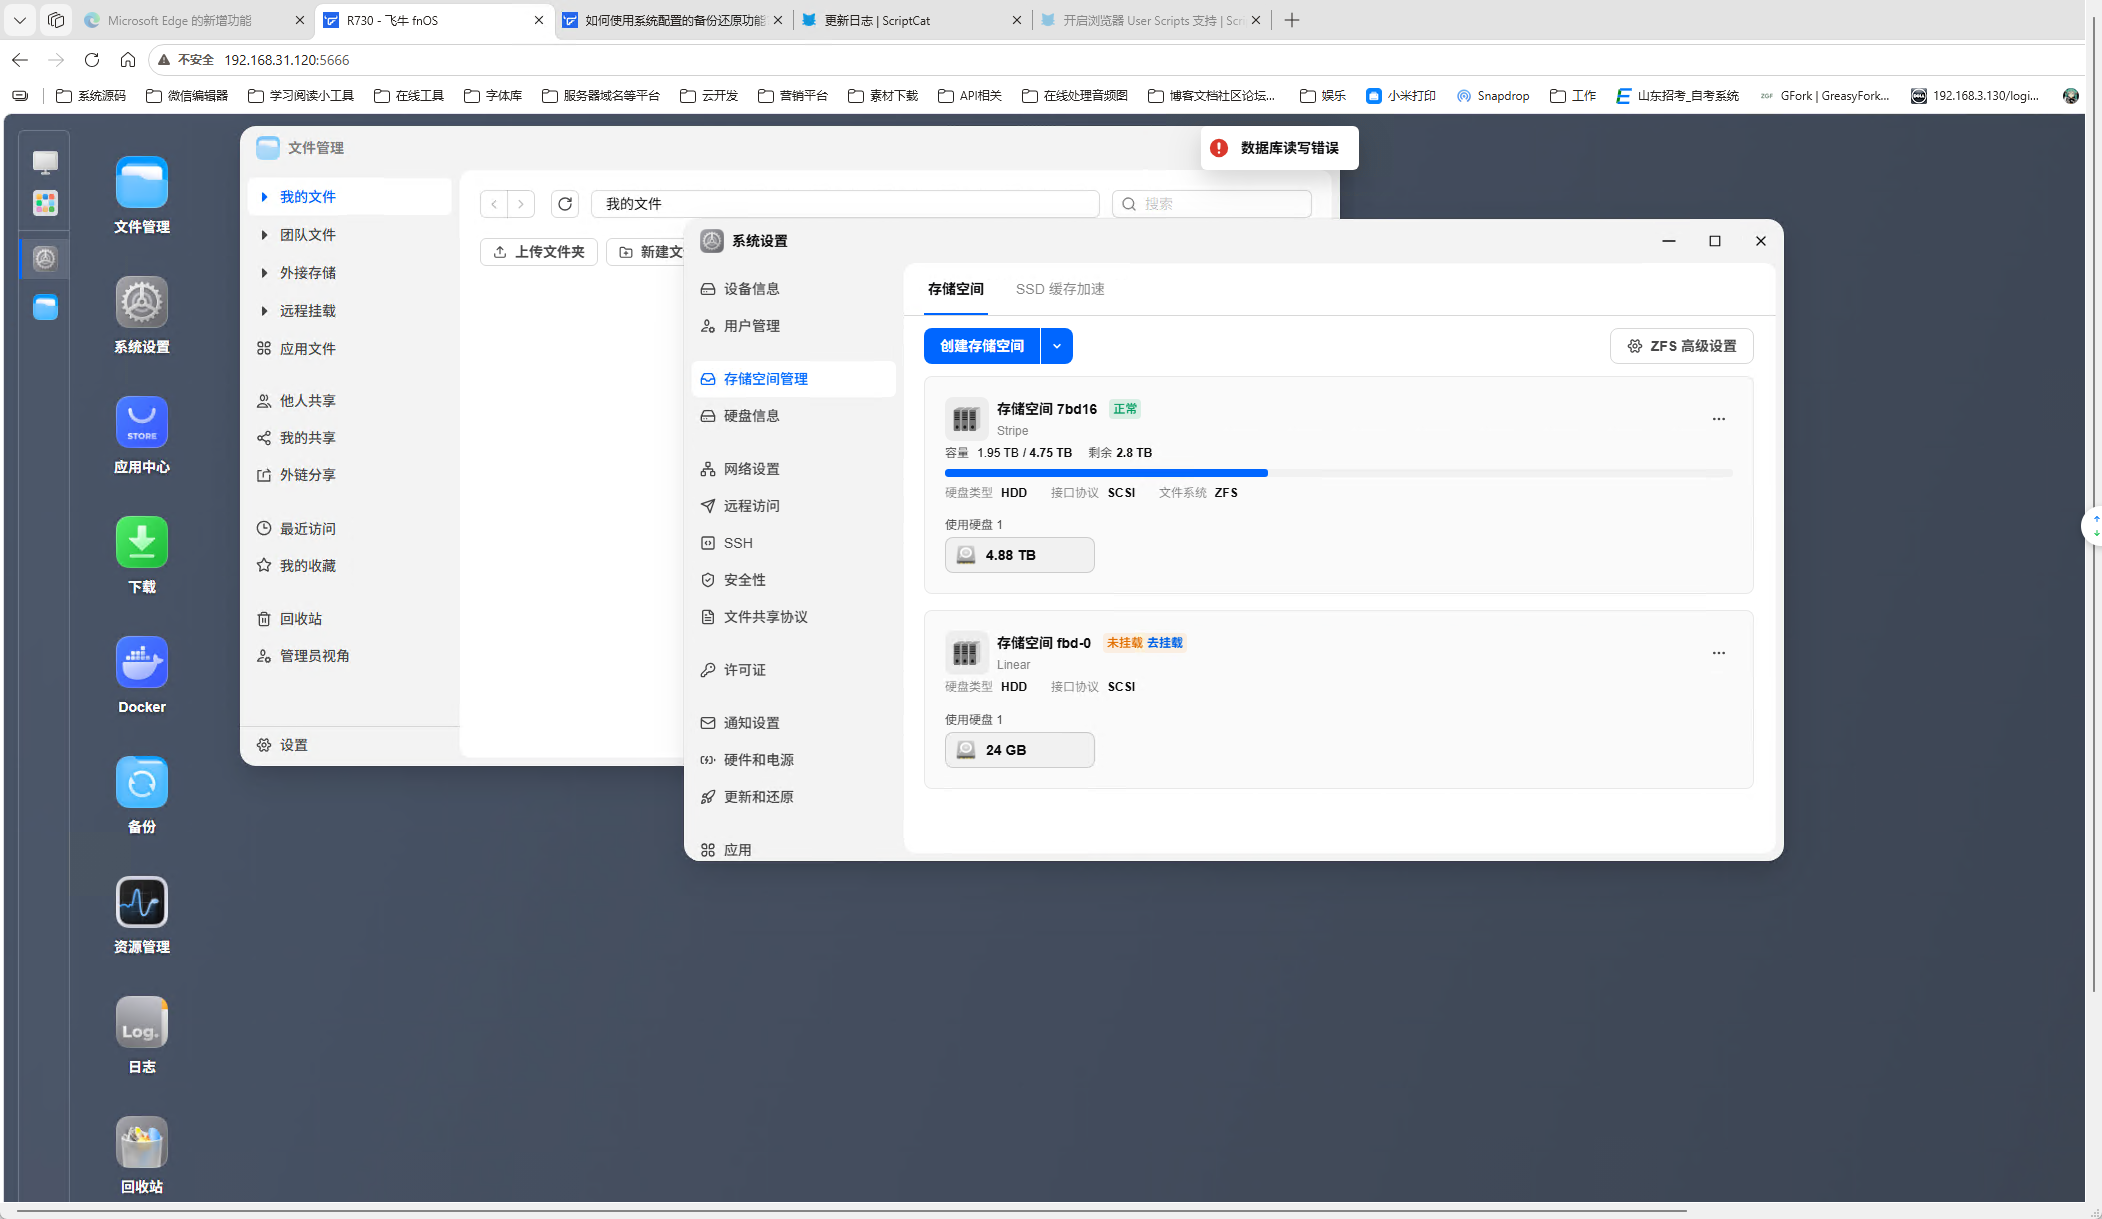Open the 备份 backup app icon

click(x=141, y=782)
